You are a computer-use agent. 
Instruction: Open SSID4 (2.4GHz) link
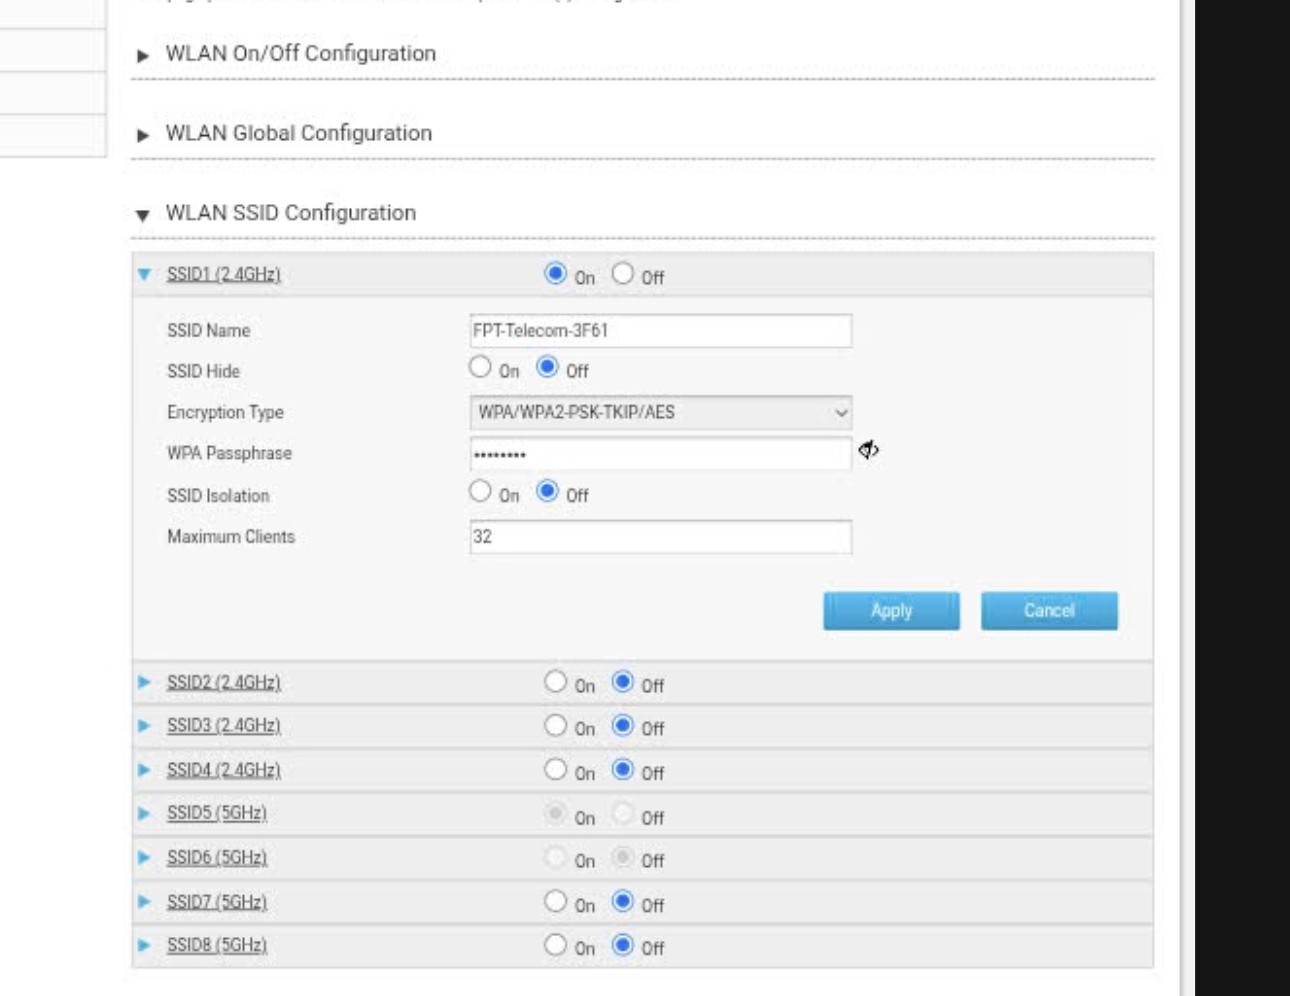[223, 770]
